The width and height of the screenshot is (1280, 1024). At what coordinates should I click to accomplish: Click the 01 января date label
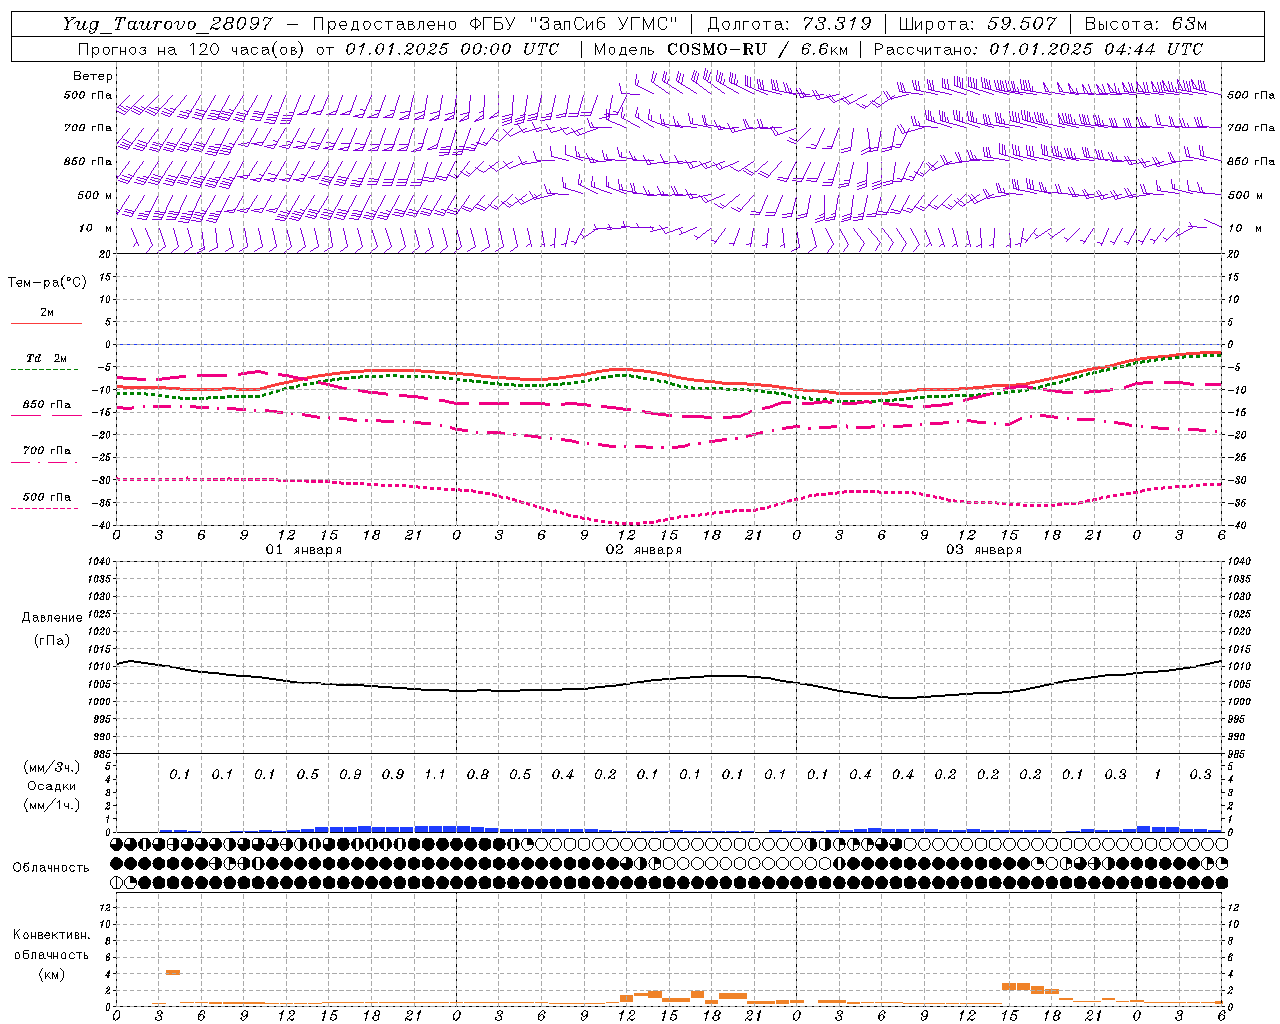[x=304, y=550]
